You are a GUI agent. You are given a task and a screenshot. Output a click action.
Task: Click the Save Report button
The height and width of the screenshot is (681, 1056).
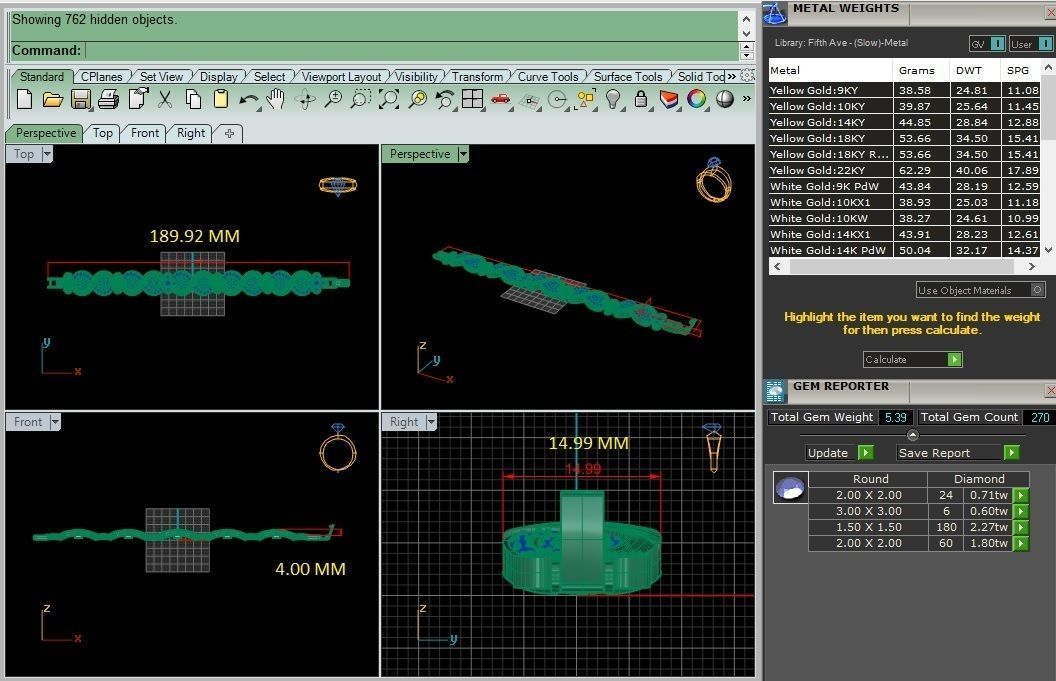[958, 453]
